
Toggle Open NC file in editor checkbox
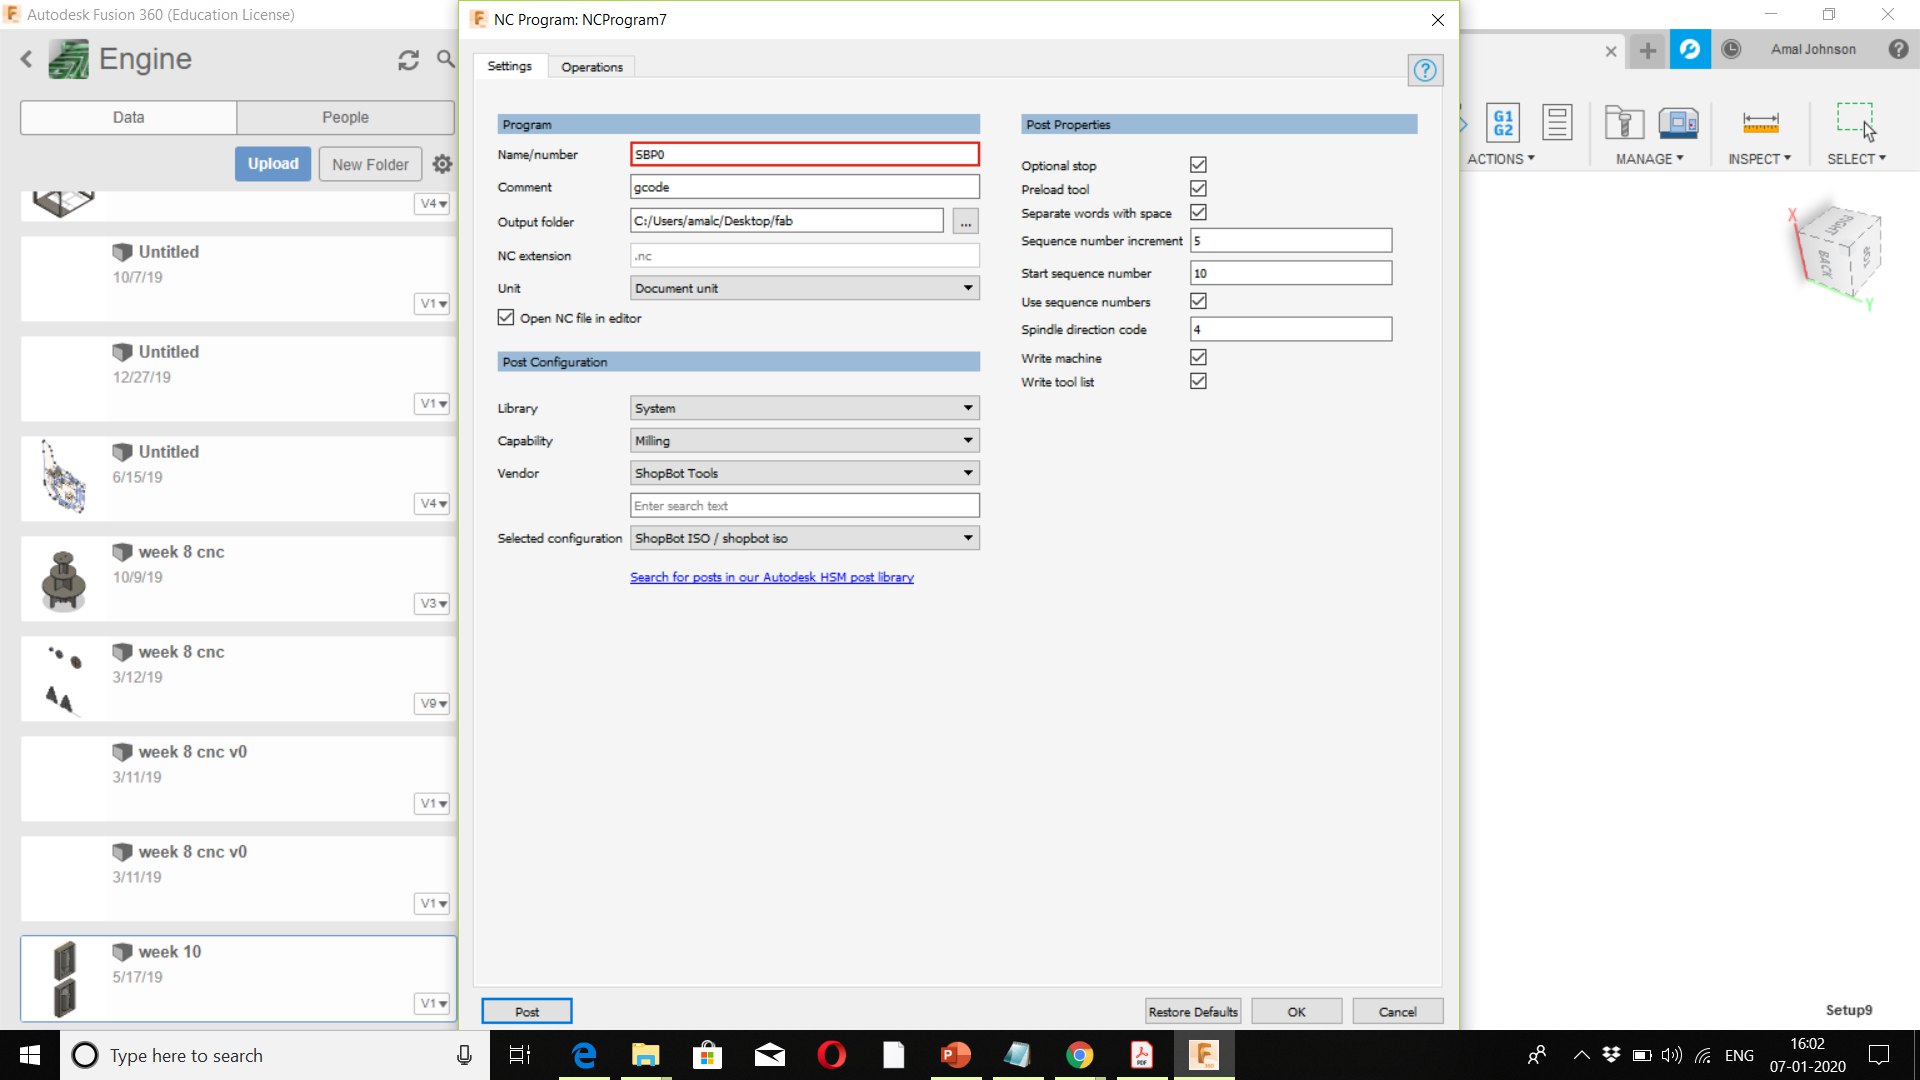506,318
